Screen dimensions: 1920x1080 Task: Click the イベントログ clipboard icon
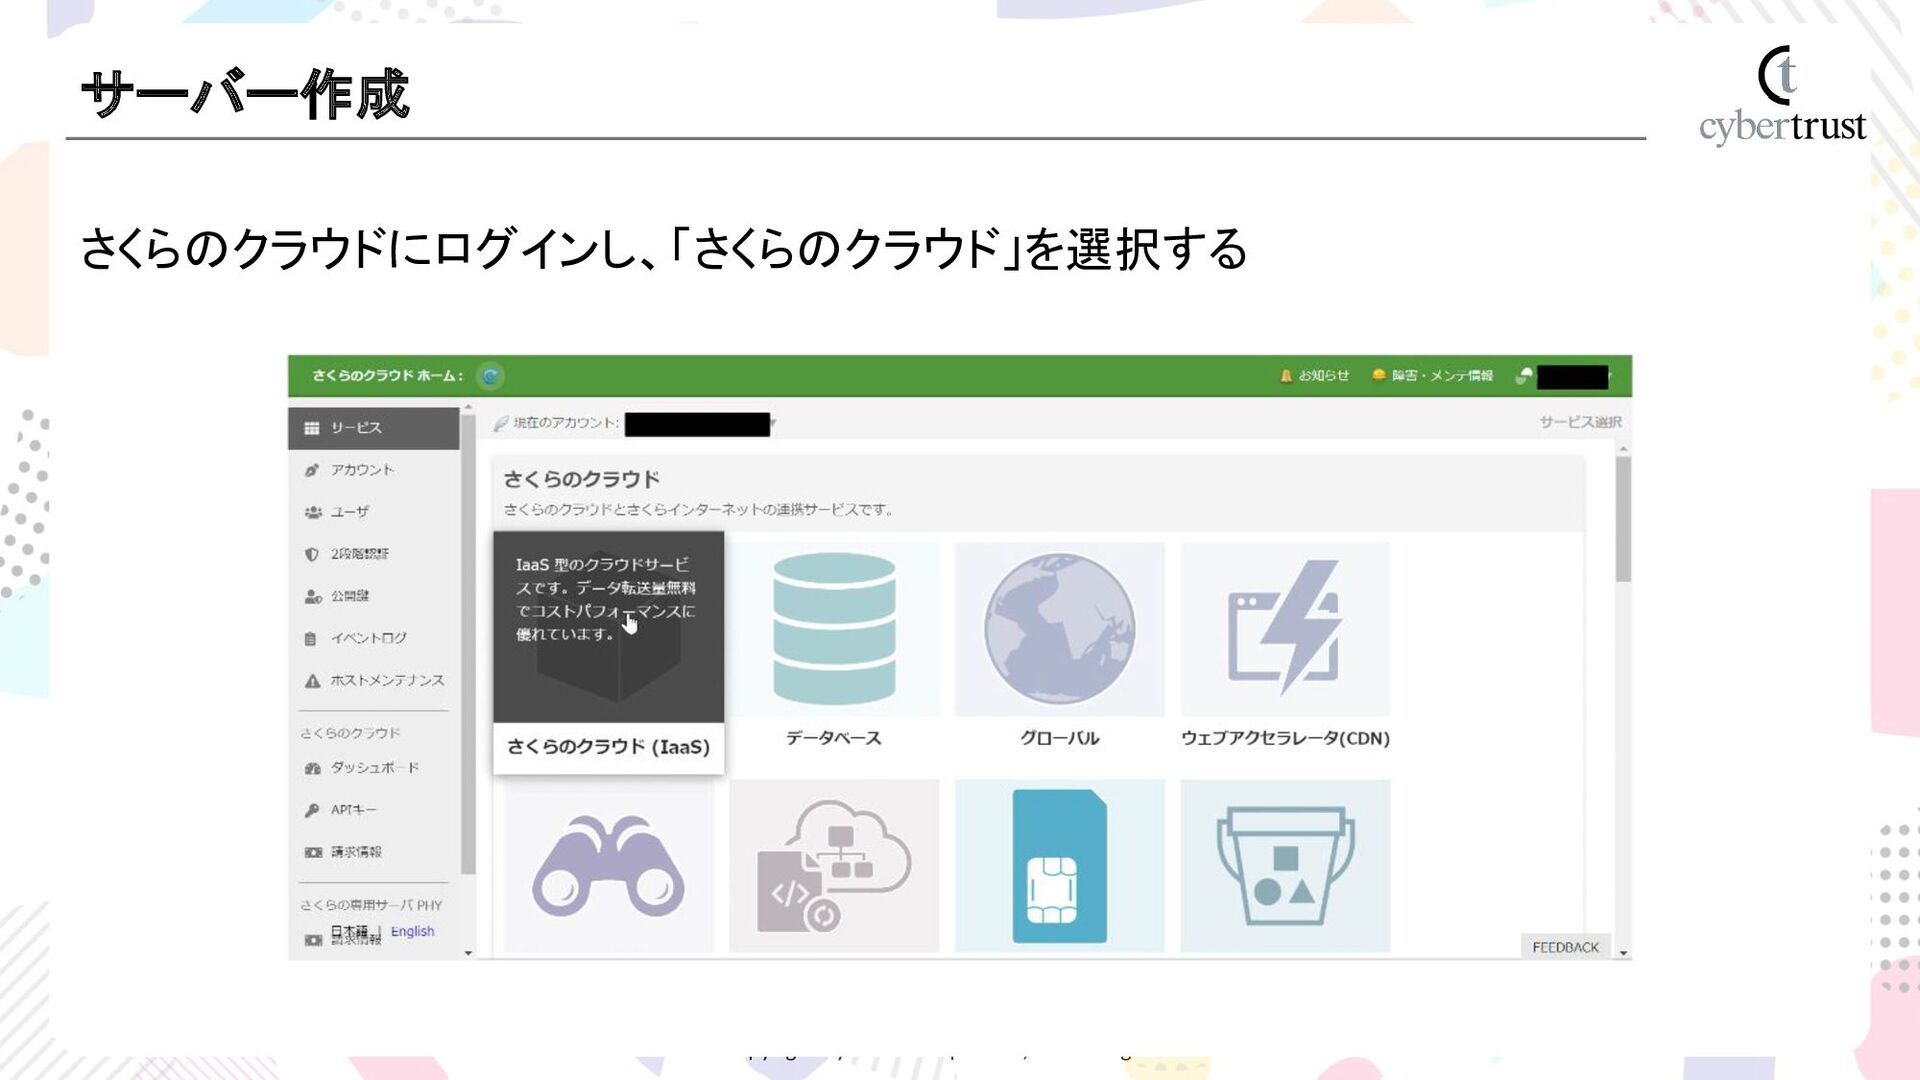(311, 639)
